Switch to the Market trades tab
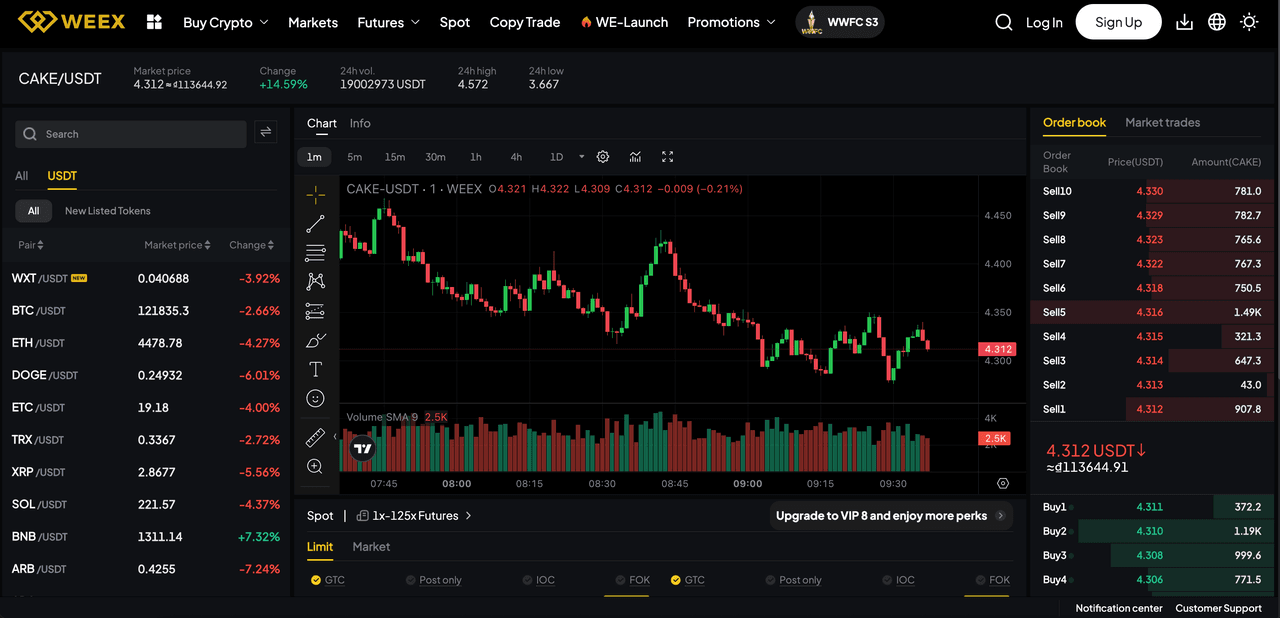Image resolution: width=1280 pixels, height=618 pixels. pyautogui.click(x=1162, y=123)
